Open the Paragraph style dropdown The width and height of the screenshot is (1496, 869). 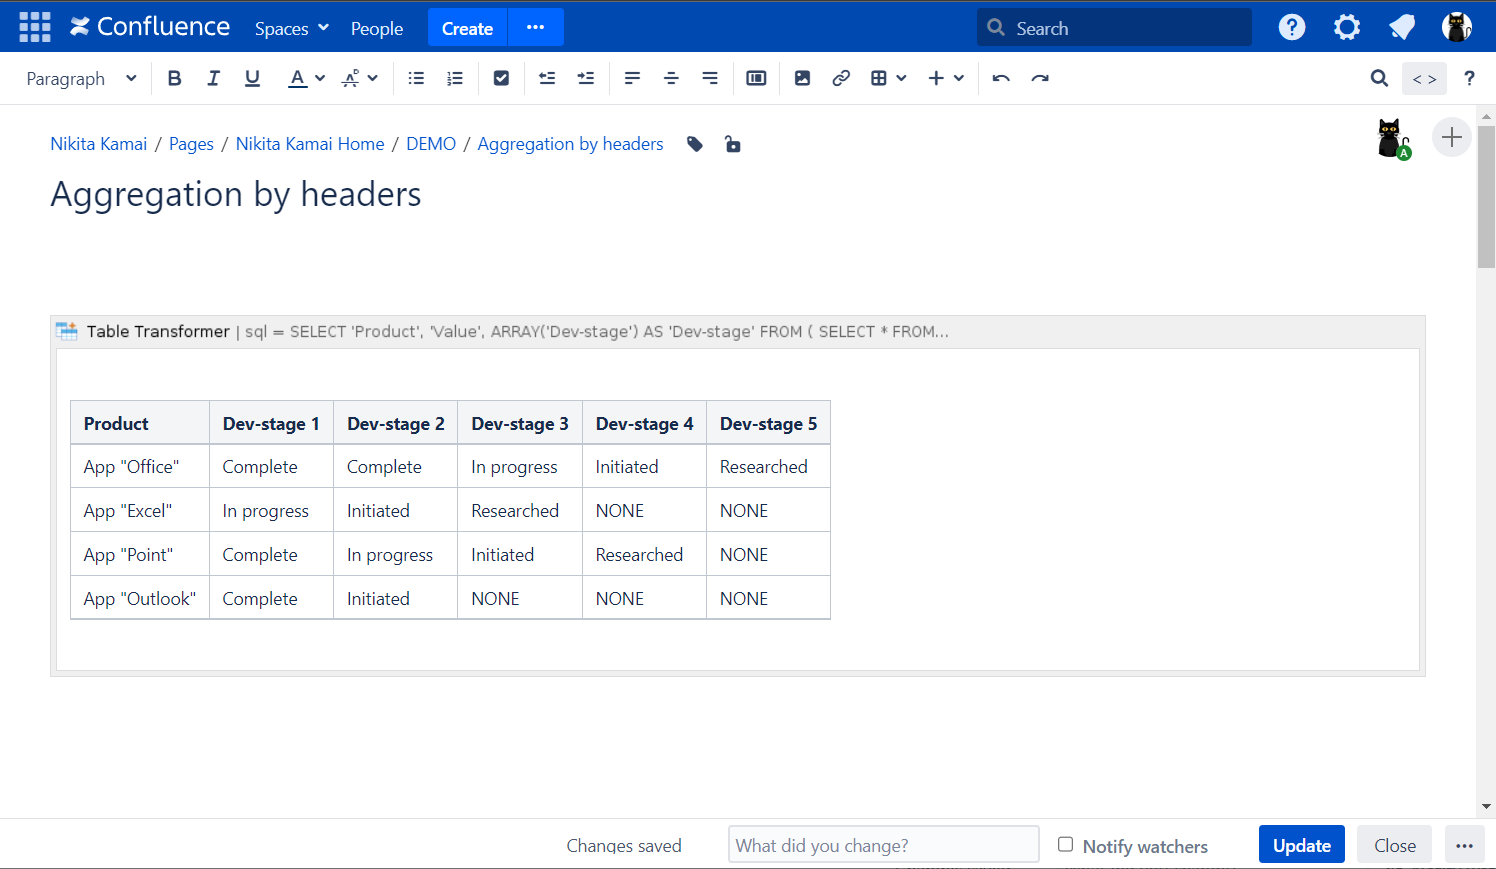(x=81, y=78)
